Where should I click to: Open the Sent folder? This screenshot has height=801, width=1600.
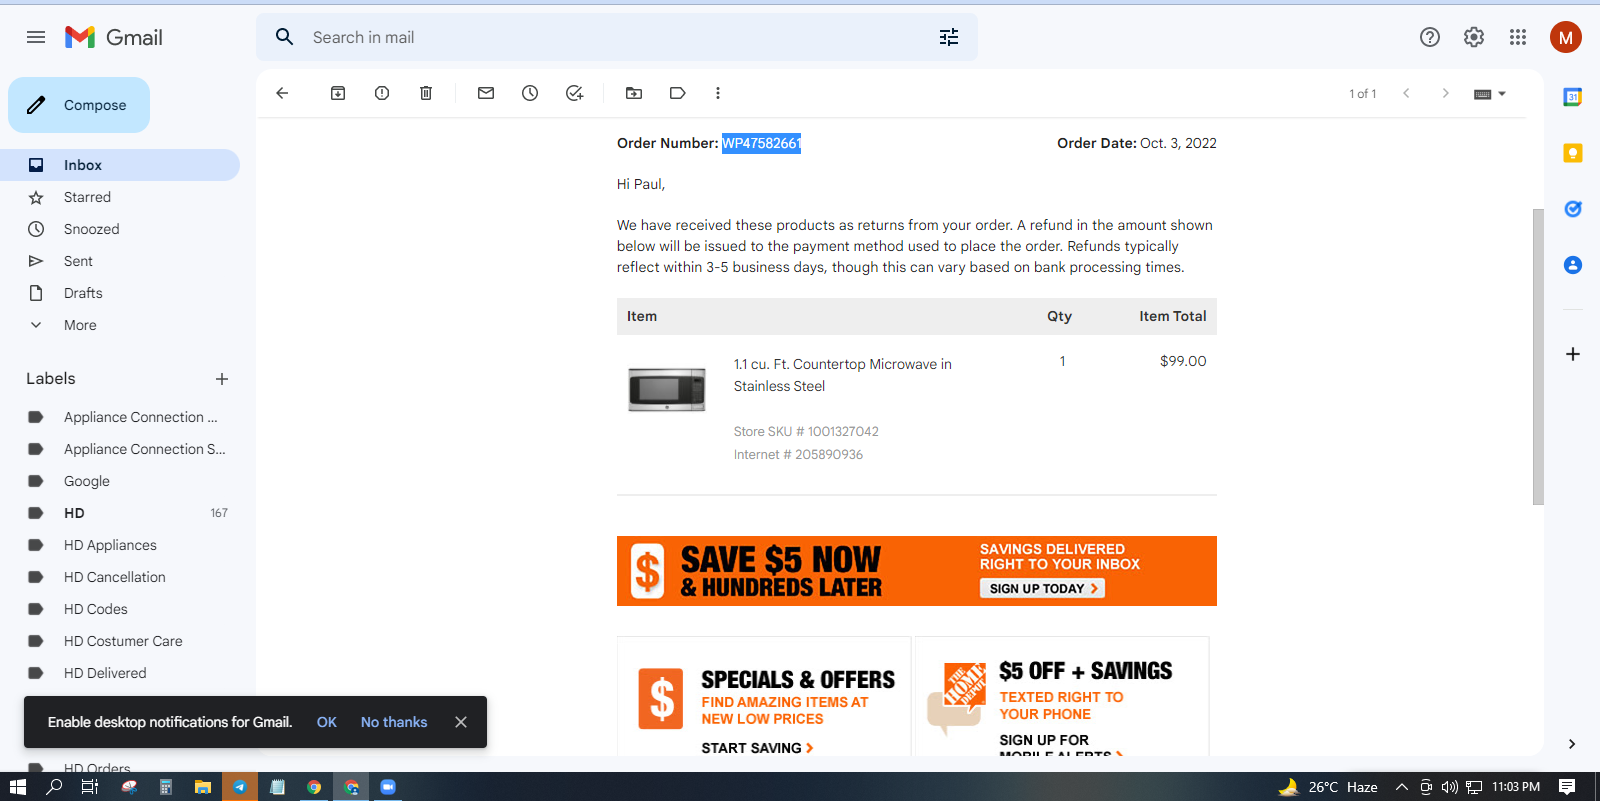120,261
